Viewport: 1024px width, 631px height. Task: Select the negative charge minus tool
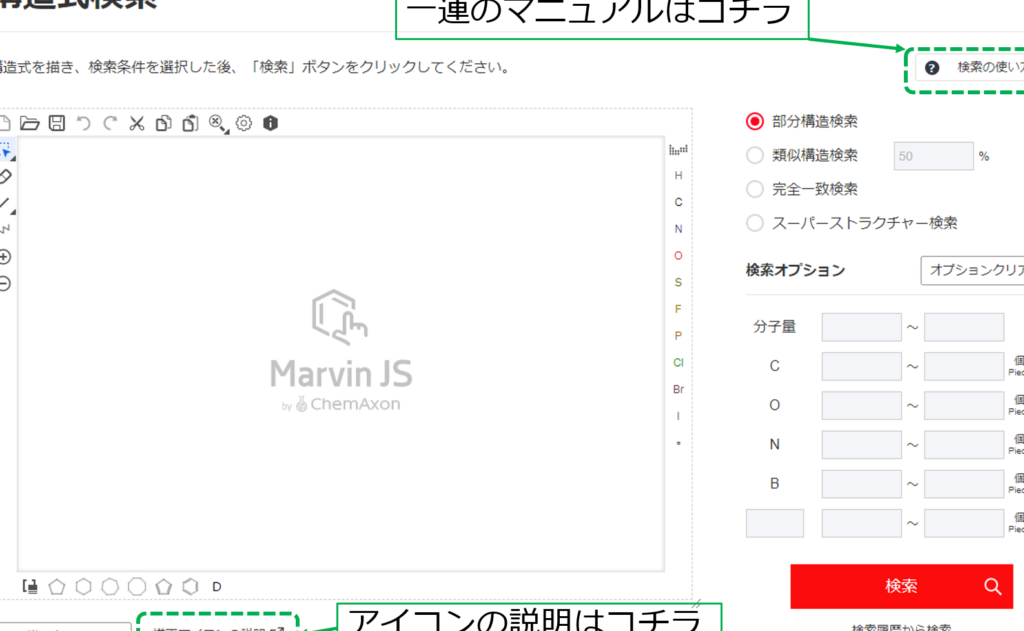pos(5,283)
